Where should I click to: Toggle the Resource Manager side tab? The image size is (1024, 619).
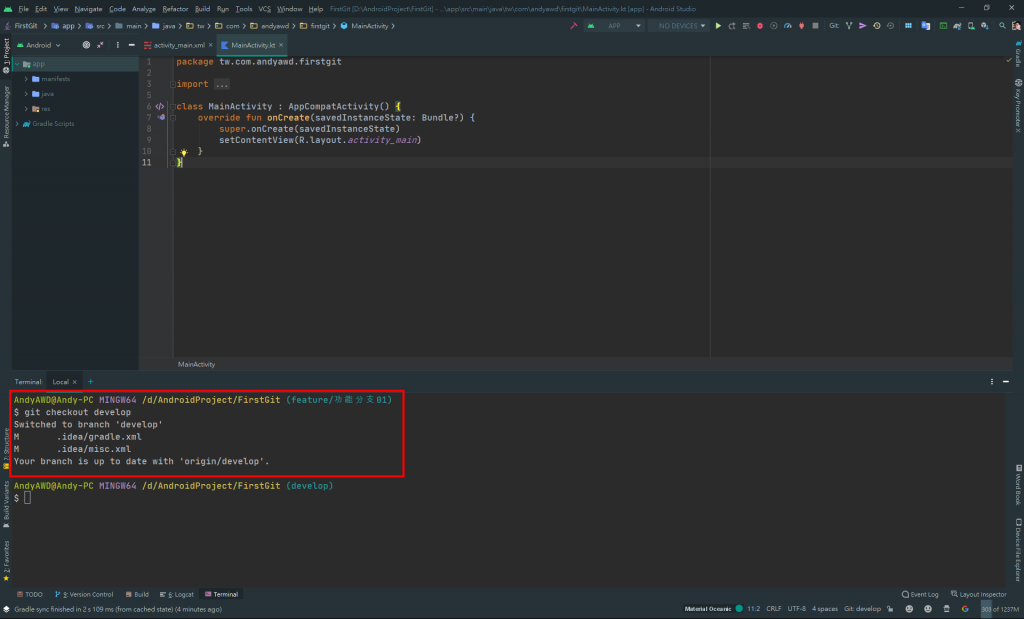[6, 116]
